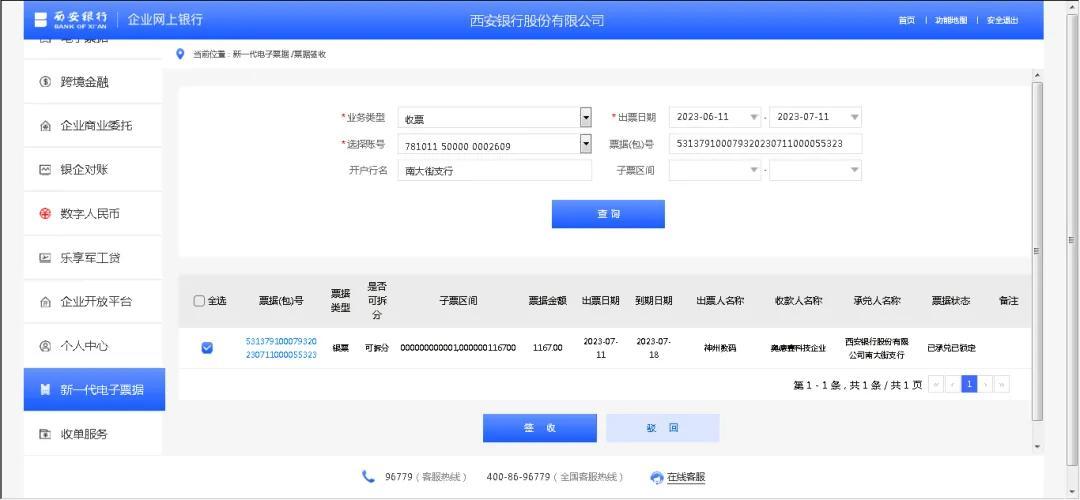Screen dimensions: 1080x500
Task: Click the 首页 home link
Action: coord(906,21)
